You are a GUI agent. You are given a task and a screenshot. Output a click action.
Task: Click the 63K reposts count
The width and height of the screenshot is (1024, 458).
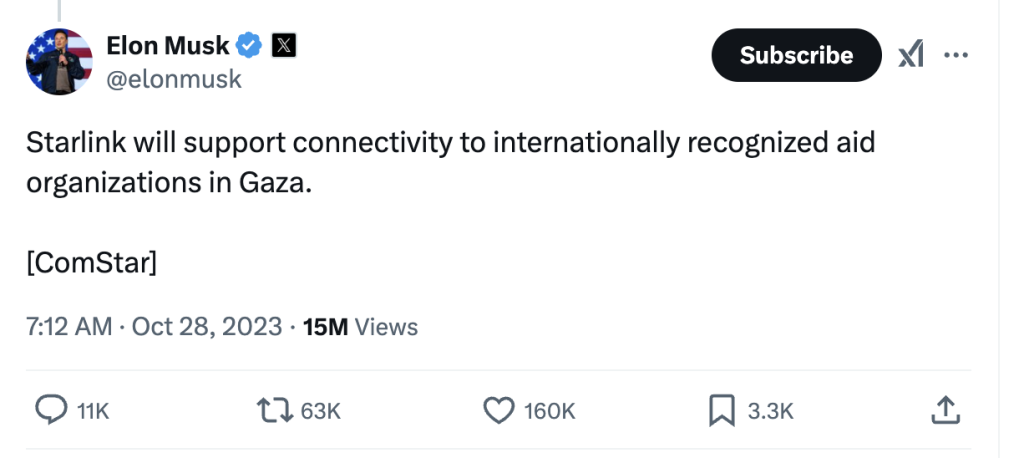tap(321, 410)
